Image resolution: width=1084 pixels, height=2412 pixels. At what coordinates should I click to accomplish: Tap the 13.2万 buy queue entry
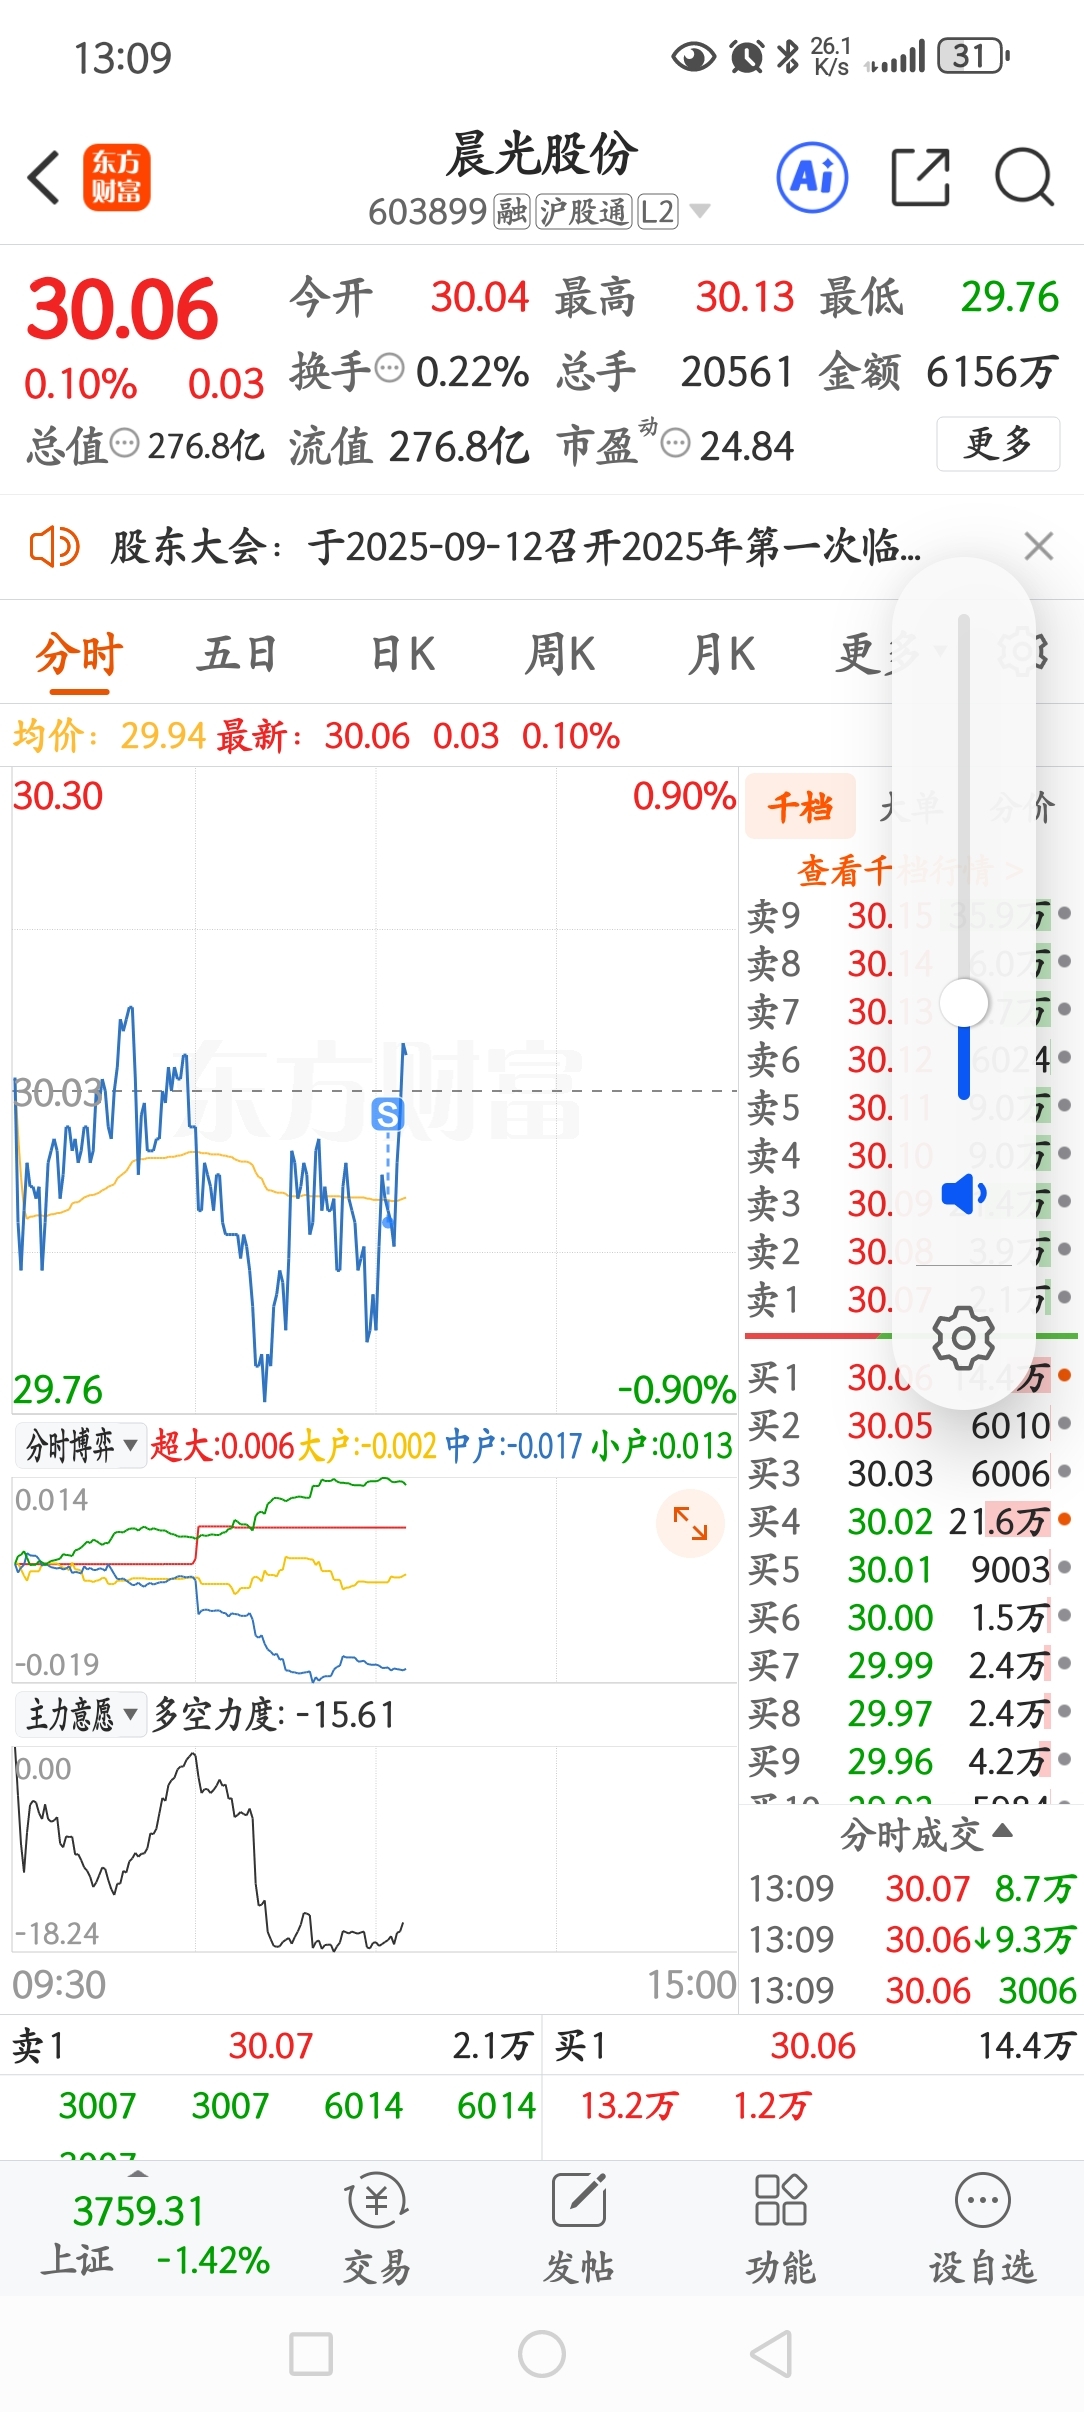click(x=628, y=2106)
